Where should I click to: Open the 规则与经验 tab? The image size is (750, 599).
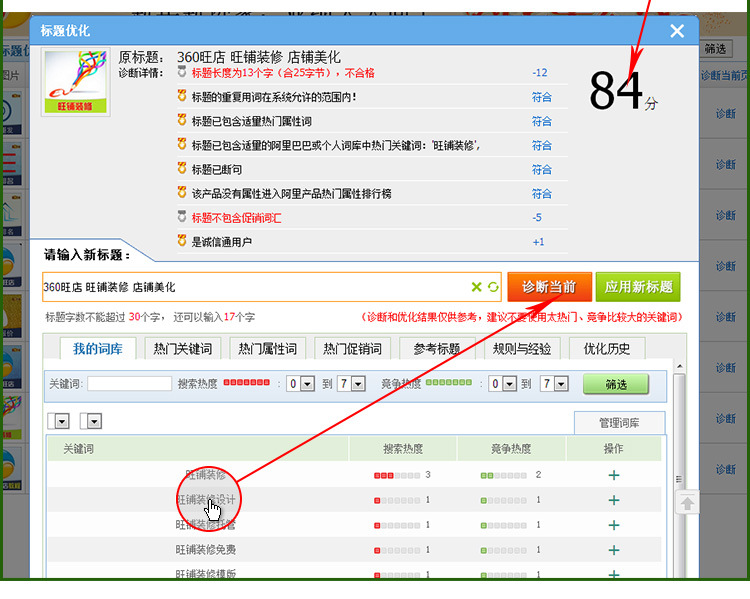point(522,349)
